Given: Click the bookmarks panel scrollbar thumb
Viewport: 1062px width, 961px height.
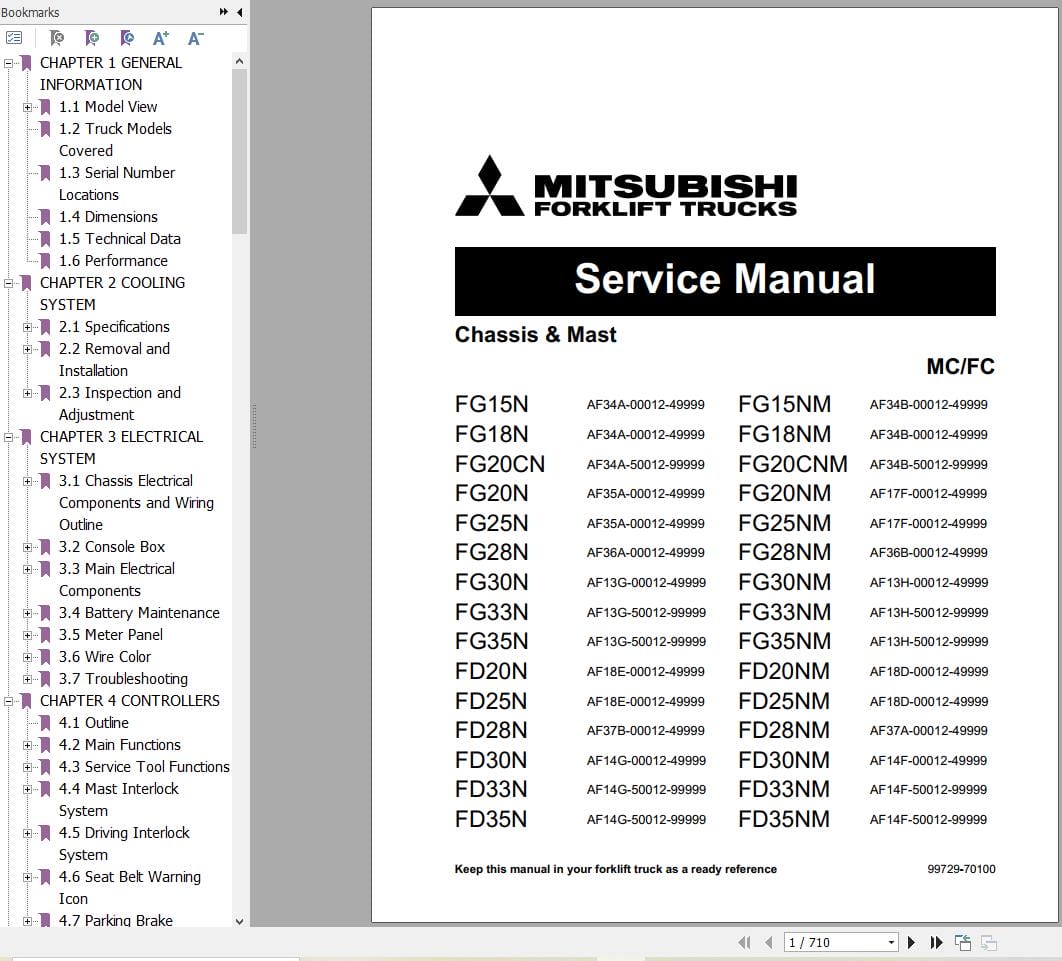Looking at the screenshot, I should [239, 151].
